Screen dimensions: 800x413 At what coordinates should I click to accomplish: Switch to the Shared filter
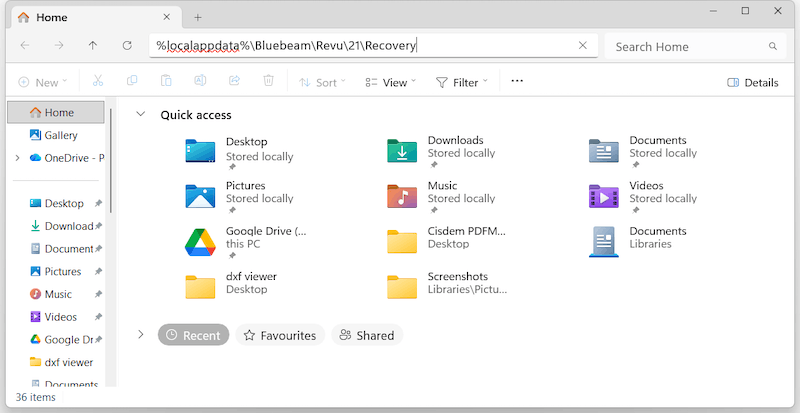pyautogui.click(x=367, y=335)
